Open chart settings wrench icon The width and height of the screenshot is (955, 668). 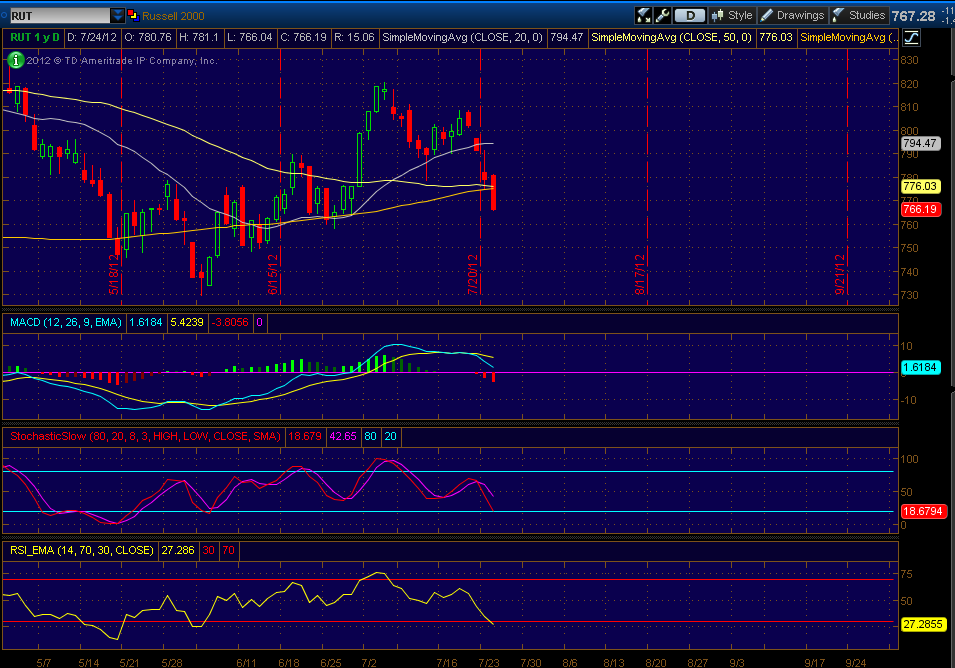662,15
